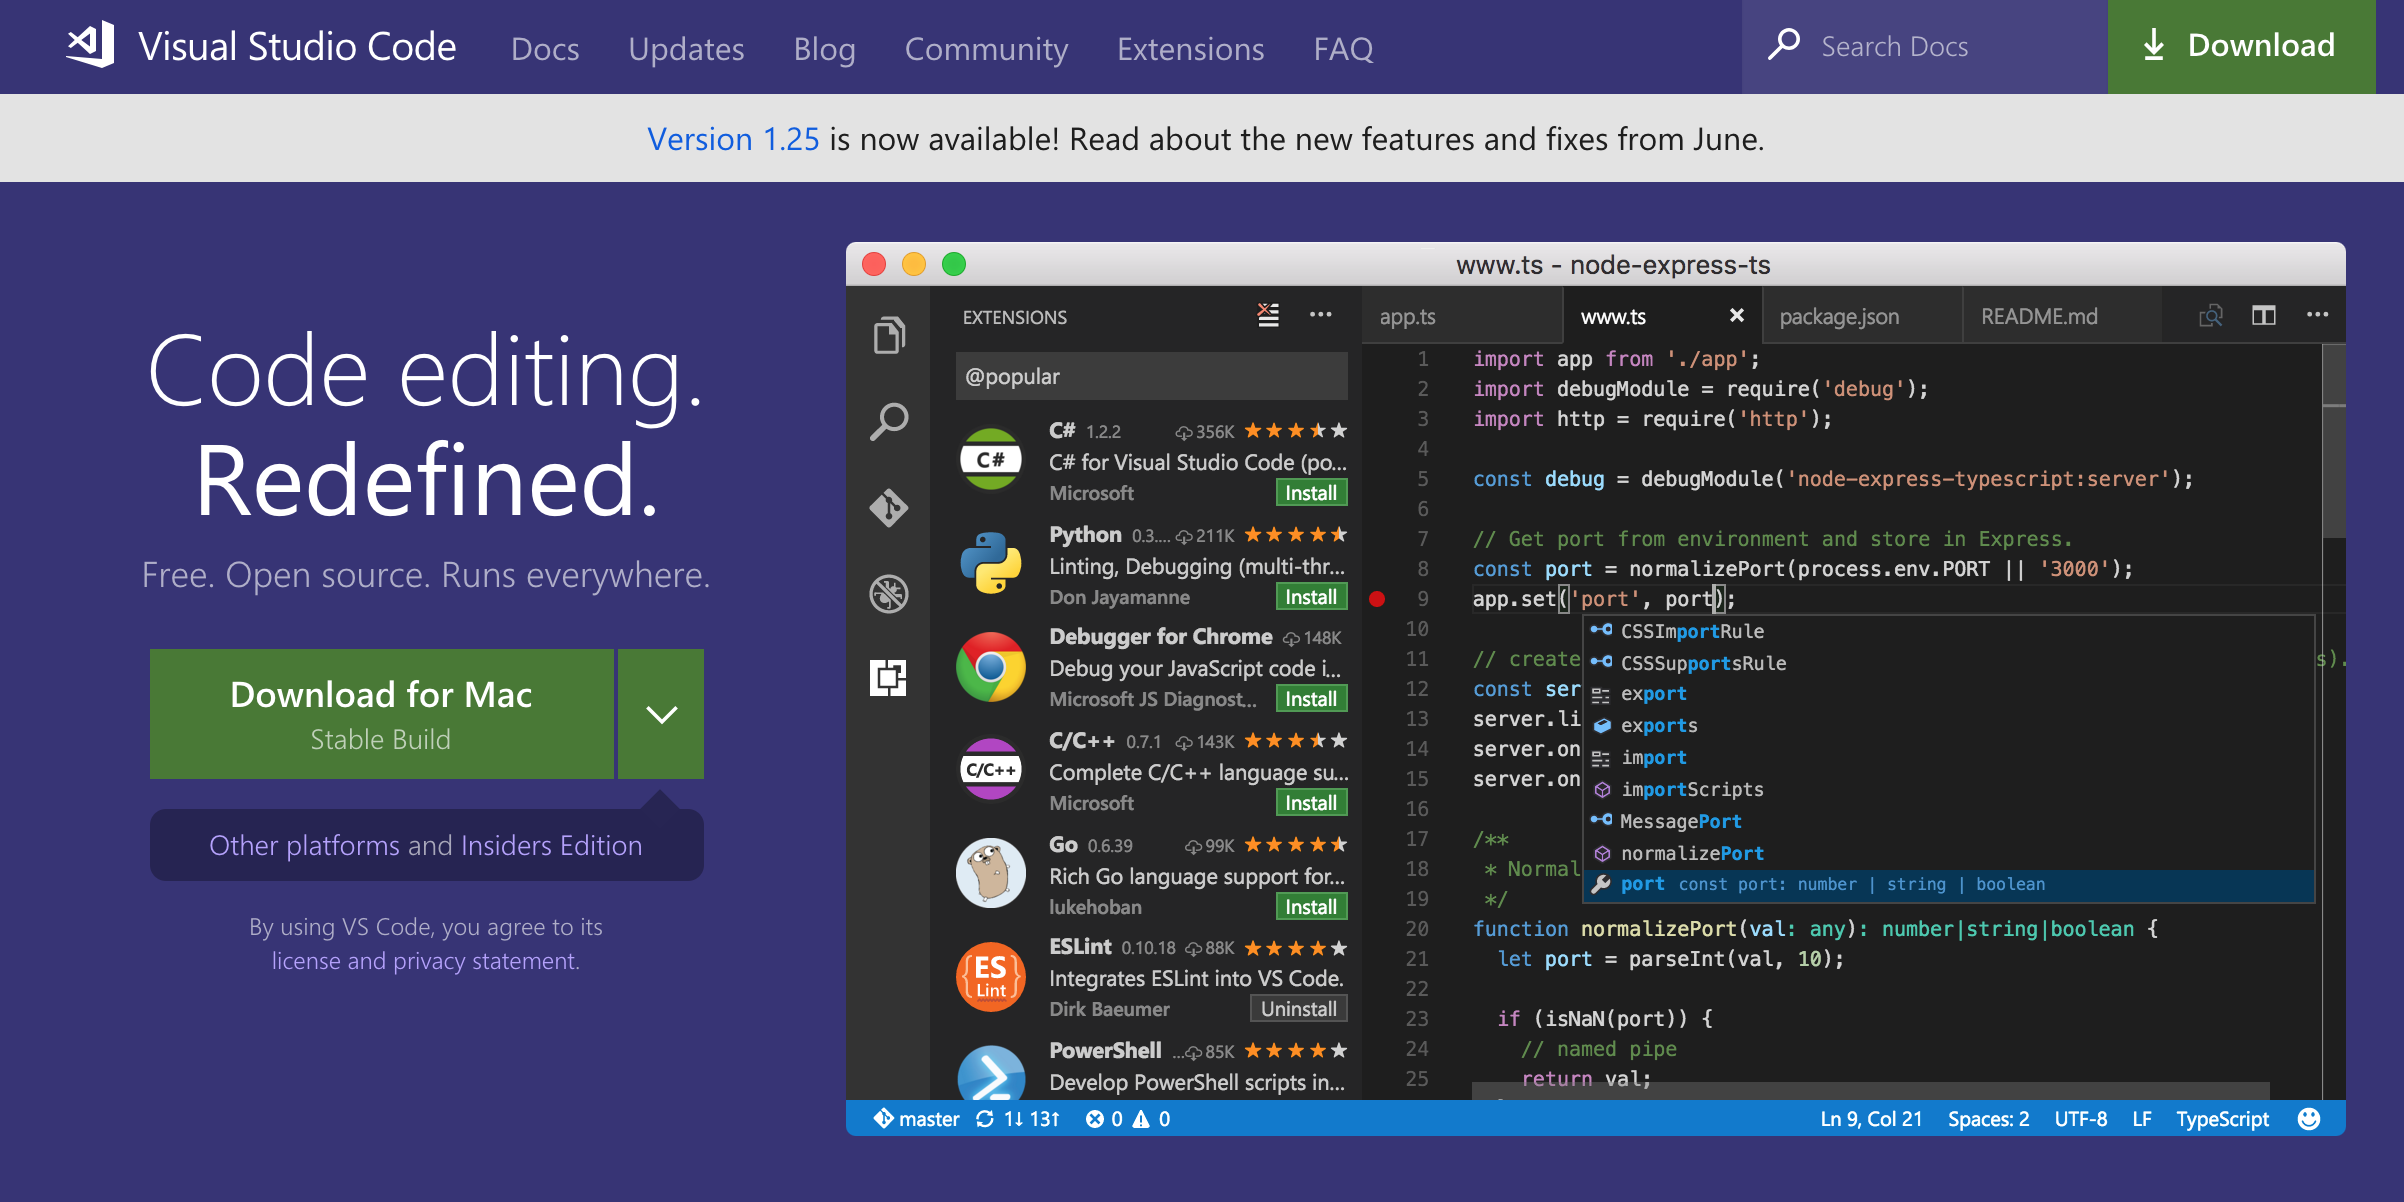2404x1202 pixels.
Task: Open the TypeScript language mode selector
Action: 2222,1119
